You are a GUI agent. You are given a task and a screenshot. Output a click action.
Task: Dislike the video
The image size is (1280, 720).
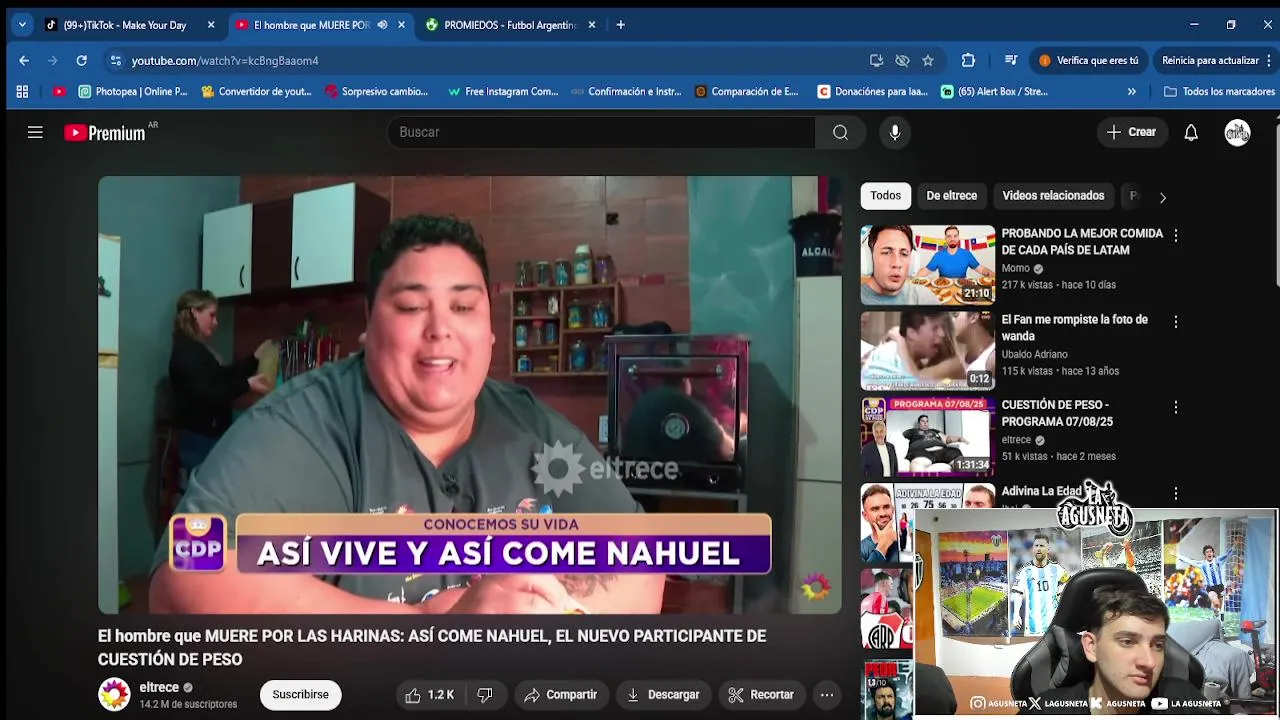coord(485,695)
